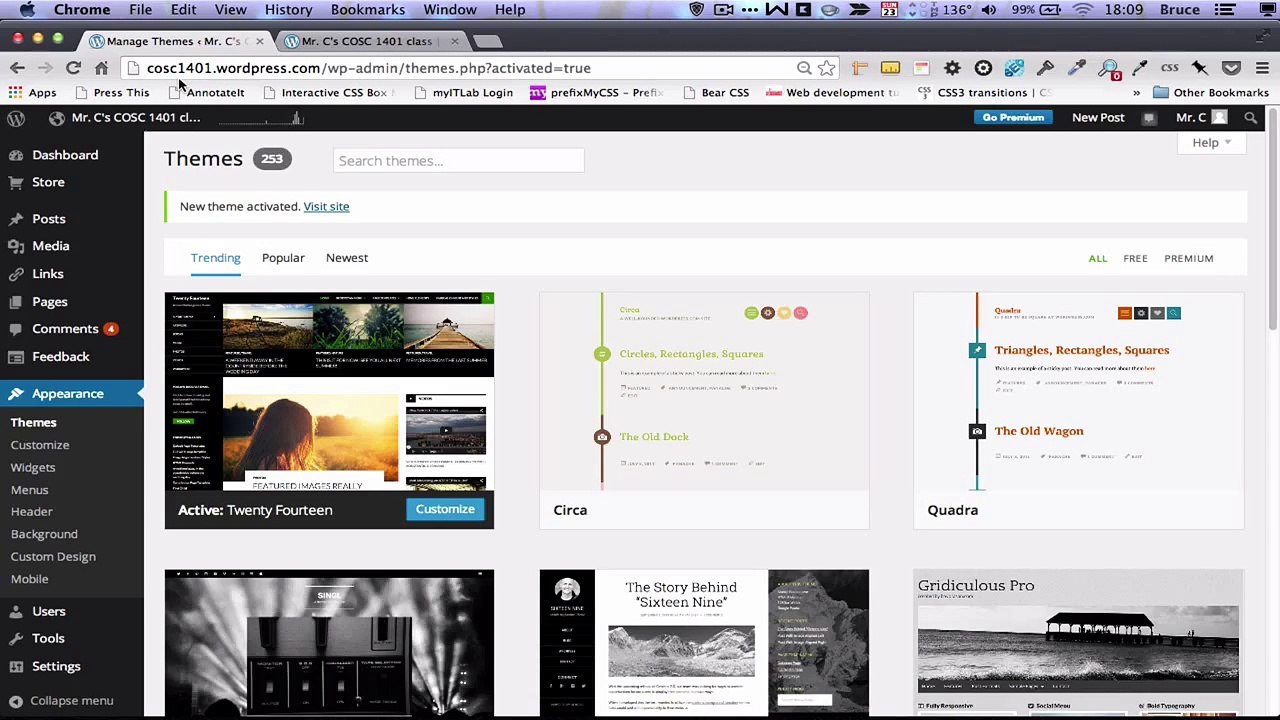Open the volume control in the menu bar
1280x720 pixels.
coord(989,10)
